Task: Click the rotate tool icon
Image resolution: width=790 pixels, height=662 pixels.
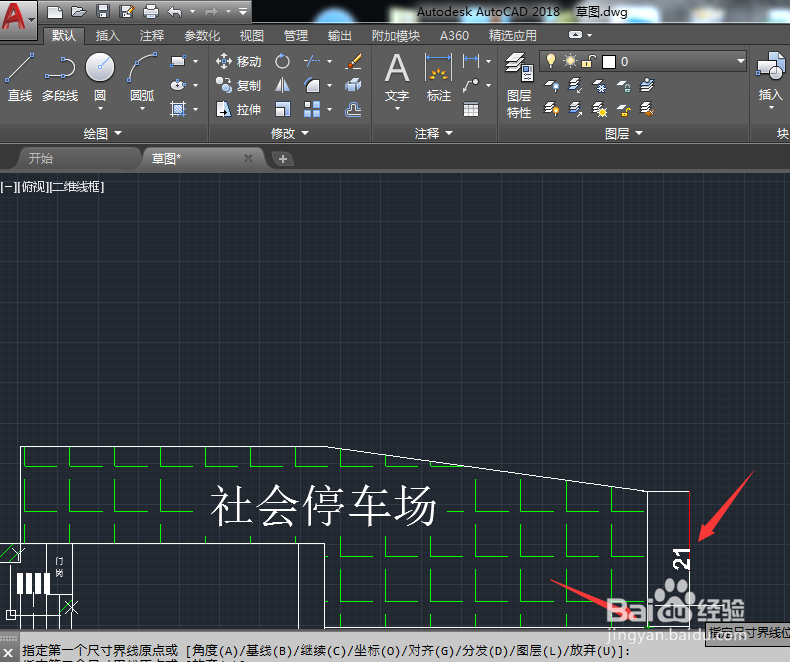Action: tap(282, 61)
